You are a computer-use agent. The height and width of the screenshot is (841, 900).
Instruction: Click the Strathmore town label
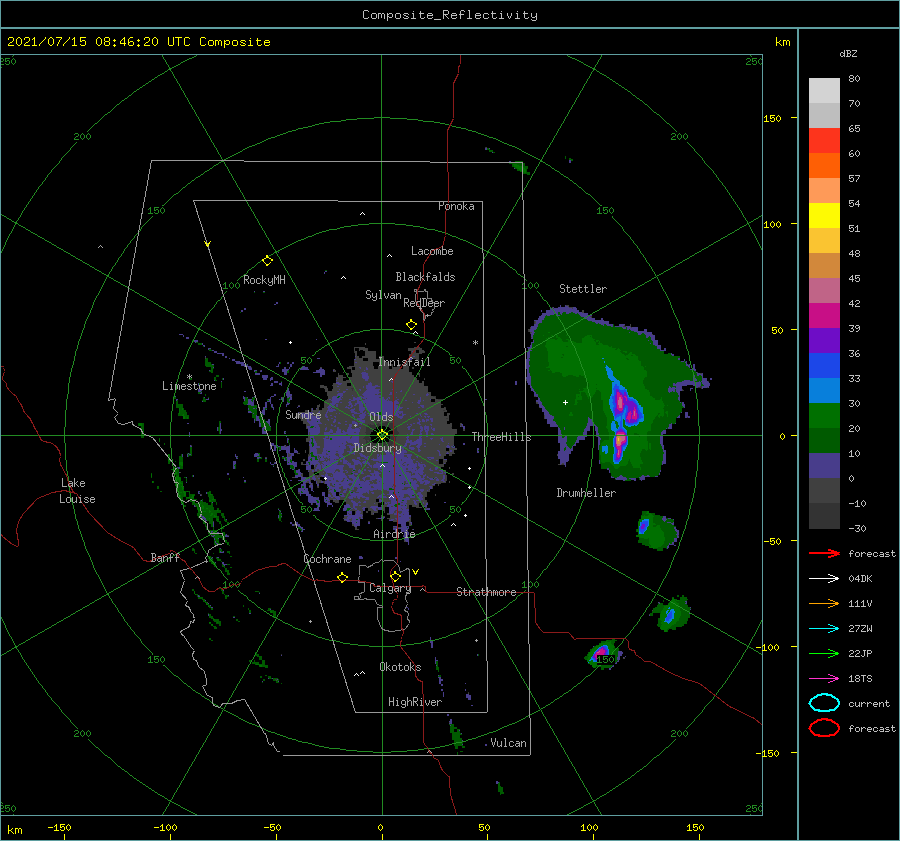pos(486,592)
